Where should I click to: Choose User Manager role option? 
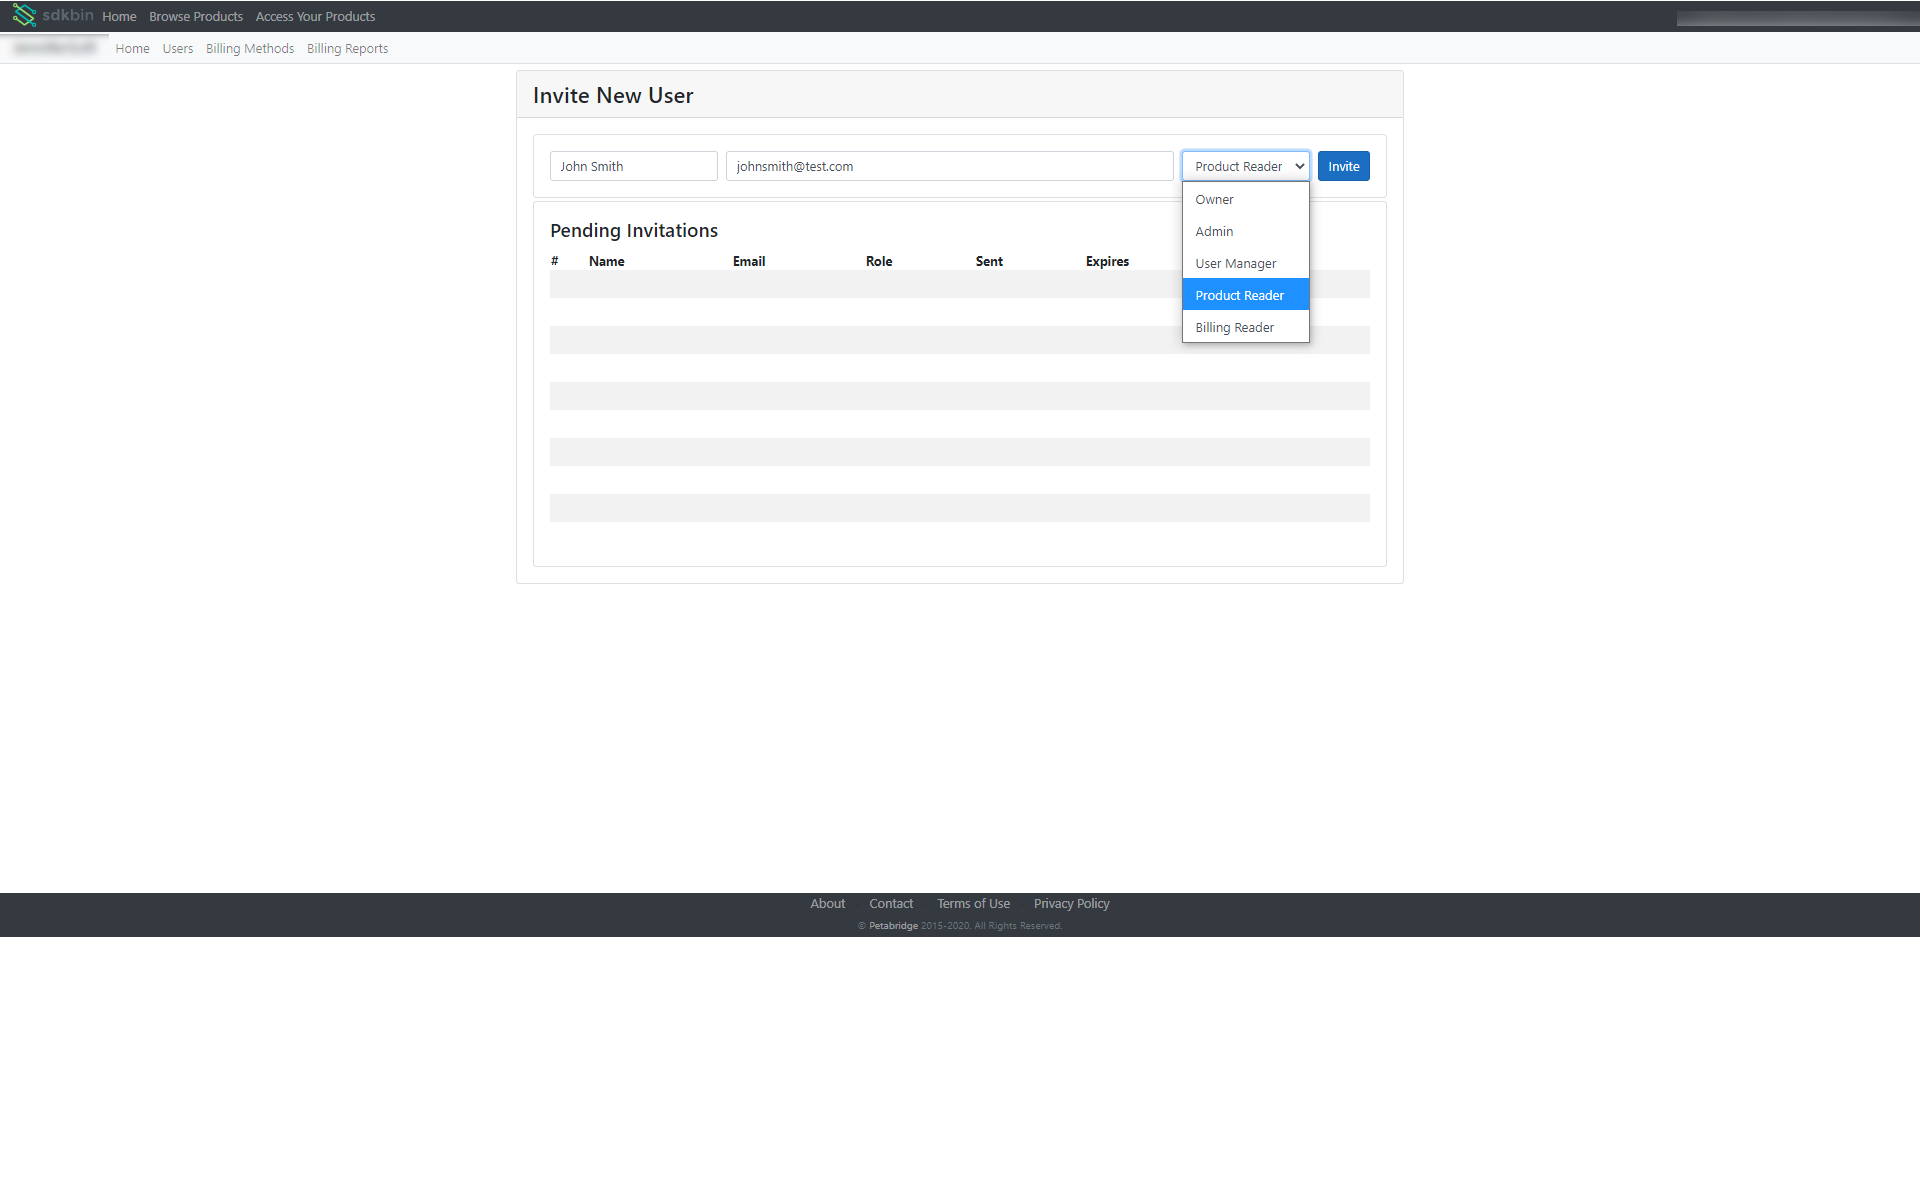tap(1236, 263)
